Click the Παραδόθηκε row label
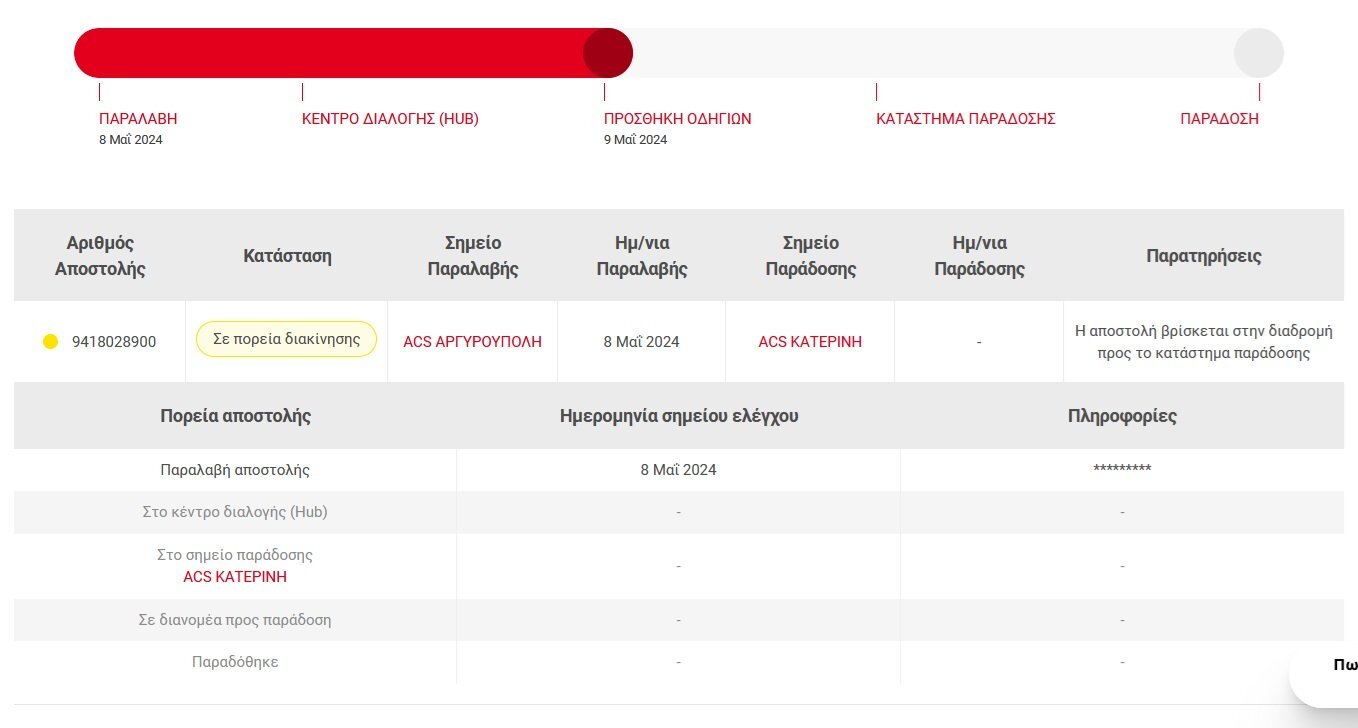Screen dimensions: 1358x728 pyautogui.click(x=235, y=662)
